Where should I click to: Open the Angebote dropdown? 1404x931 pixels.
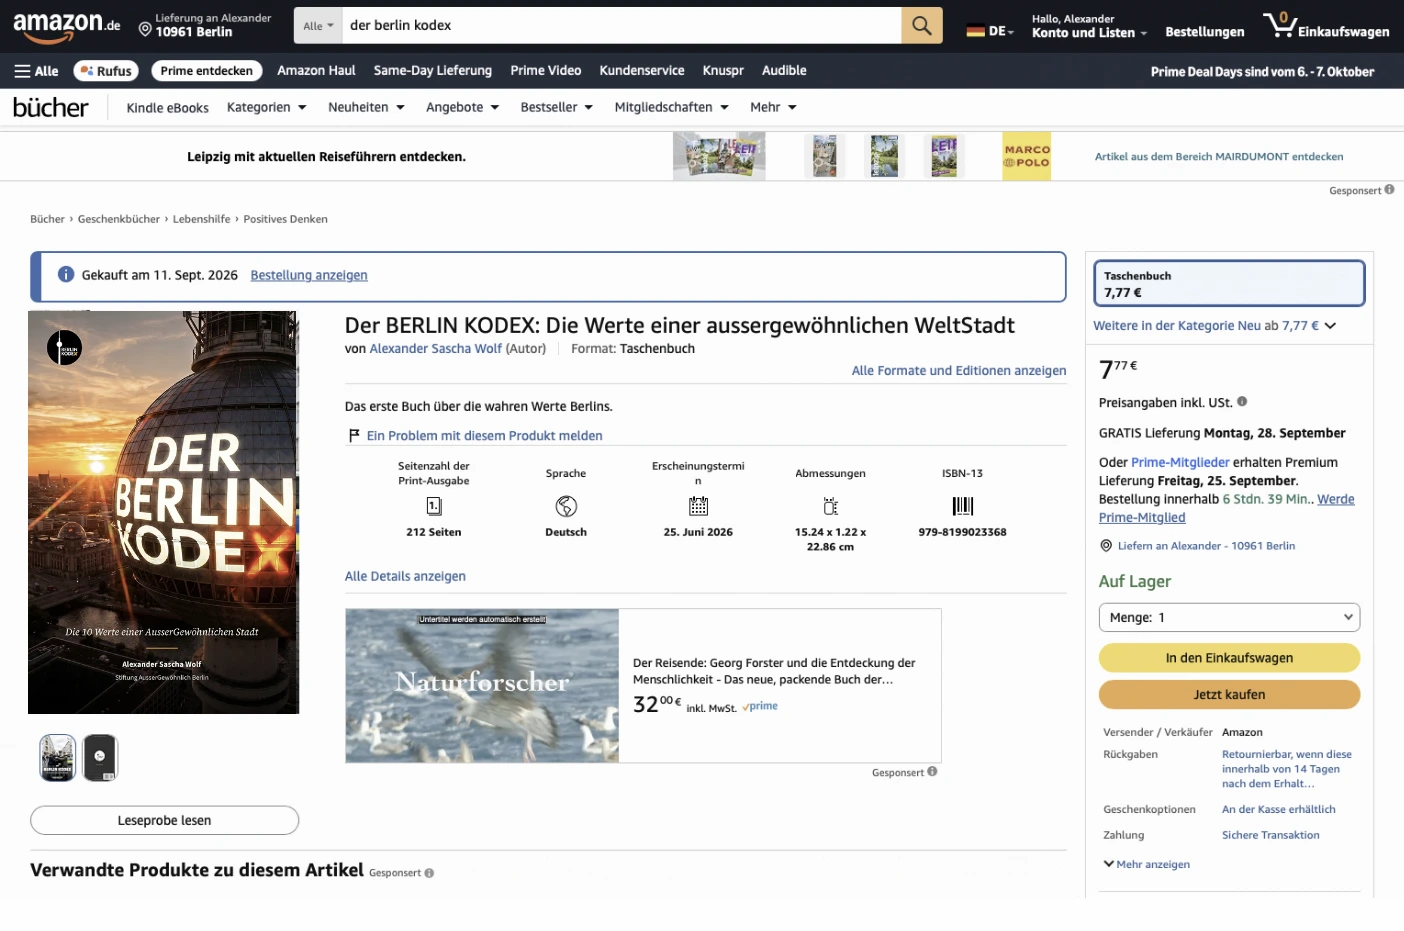coord(462,107)
